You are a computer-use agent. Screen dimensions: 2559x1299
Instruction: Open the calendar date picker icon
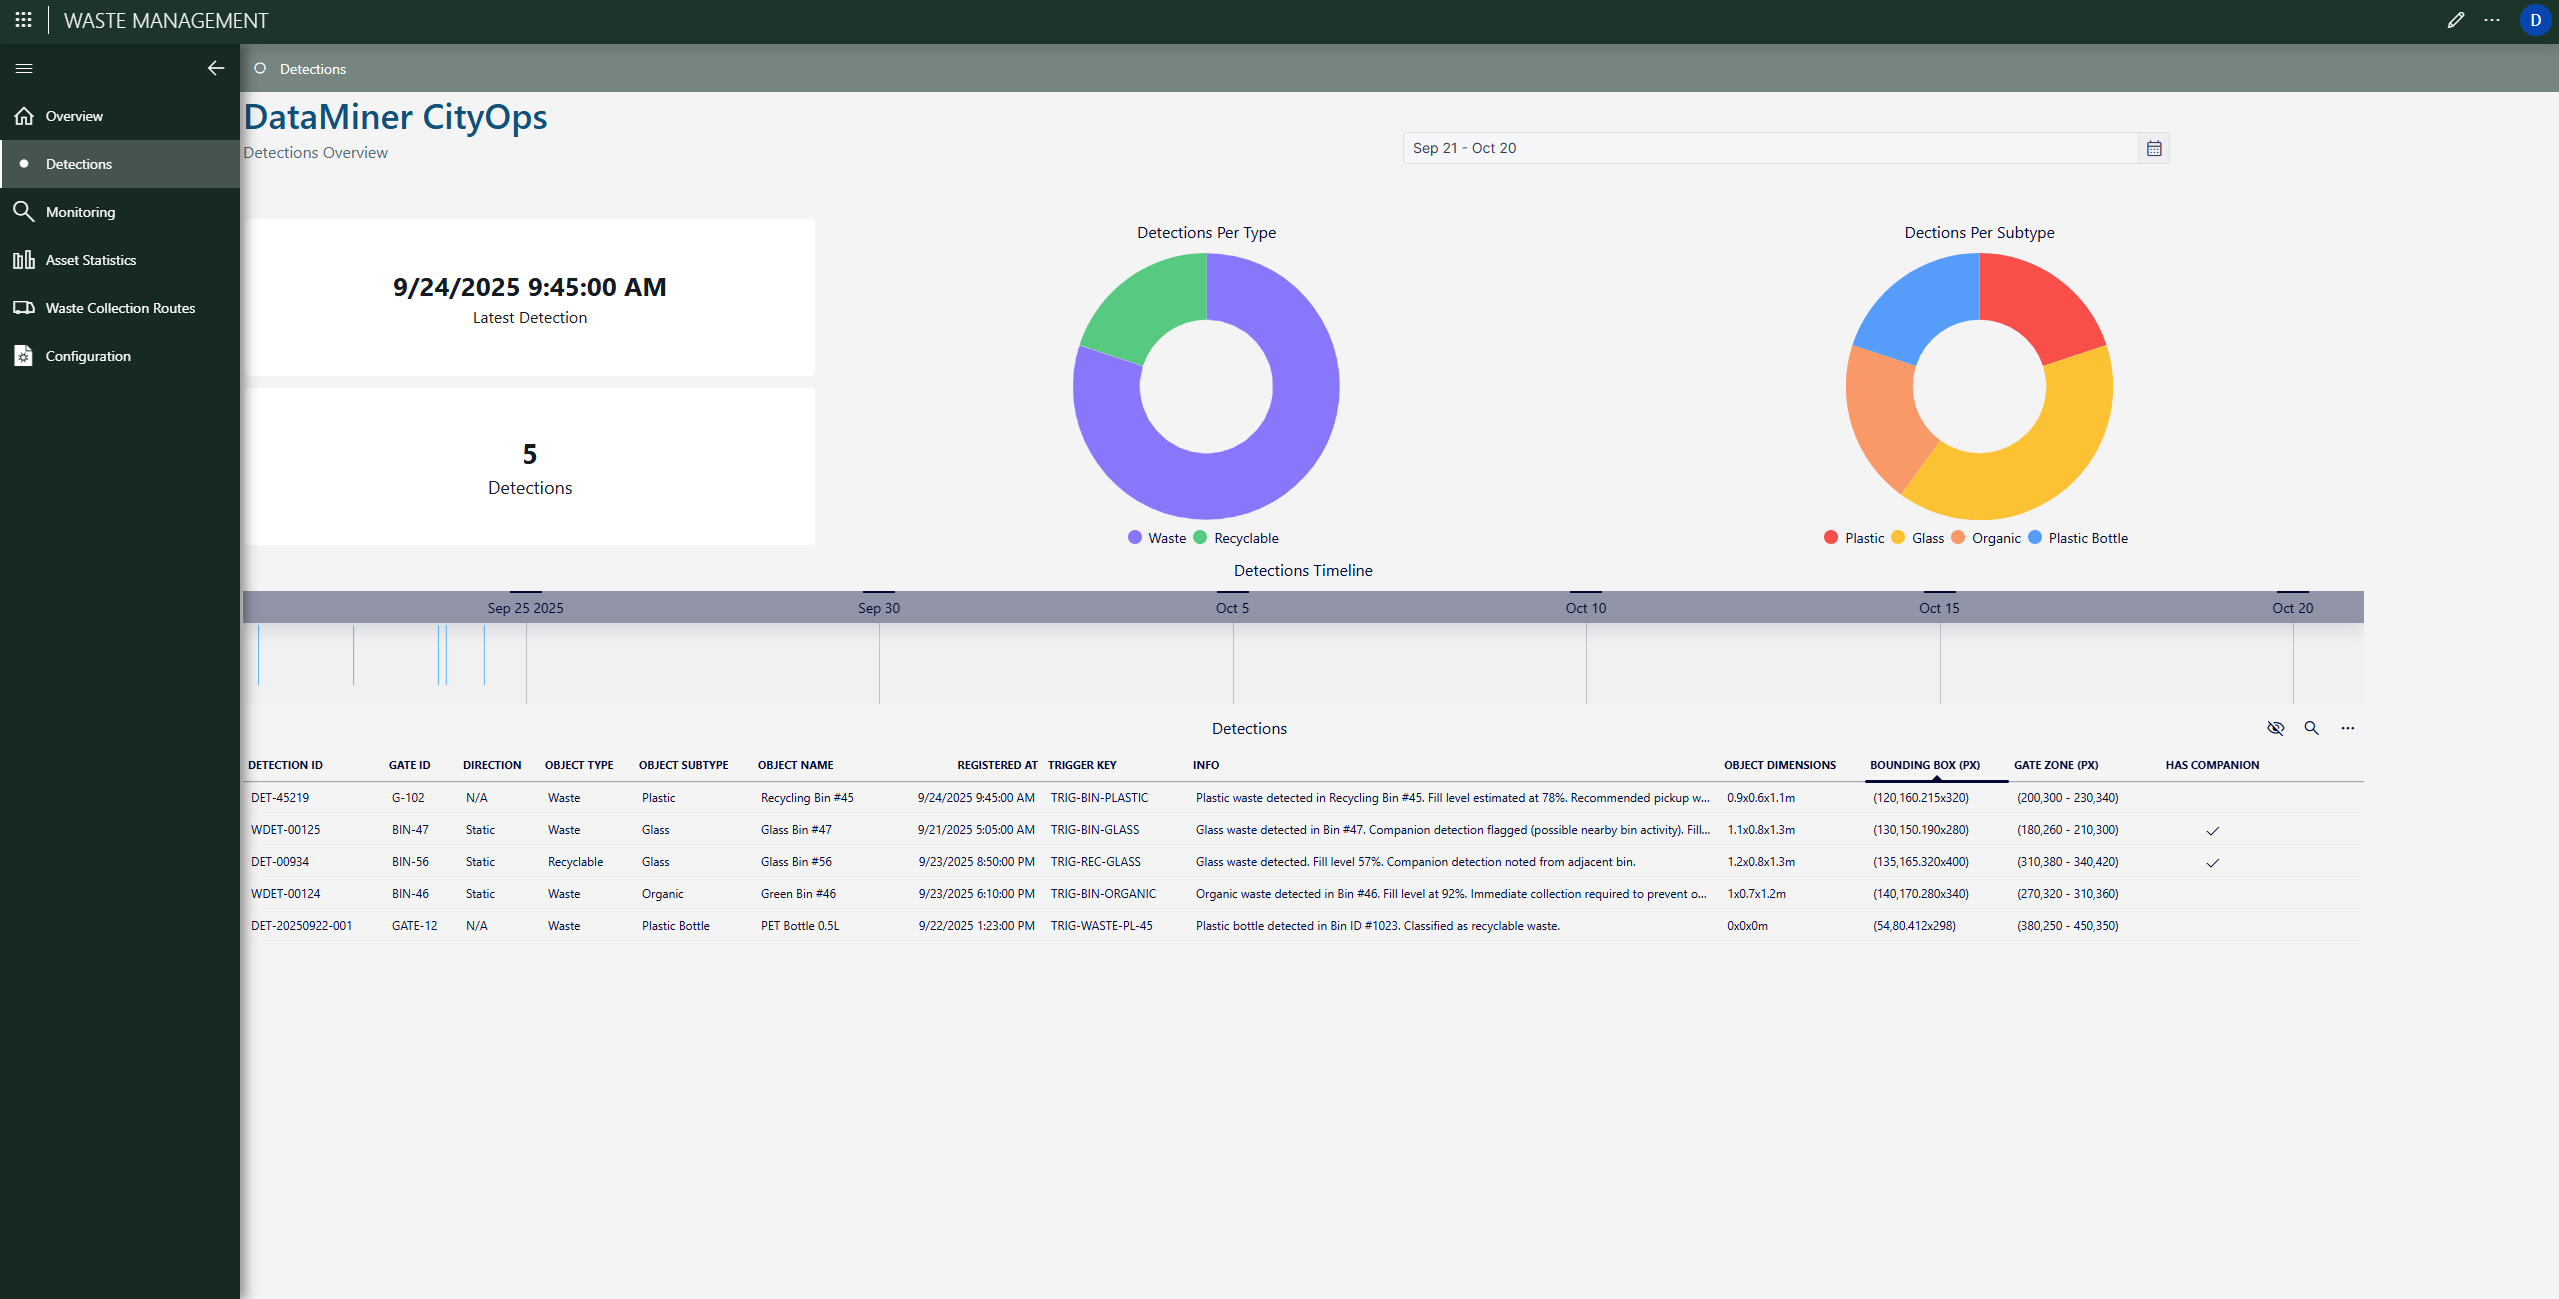point(2154,148)
